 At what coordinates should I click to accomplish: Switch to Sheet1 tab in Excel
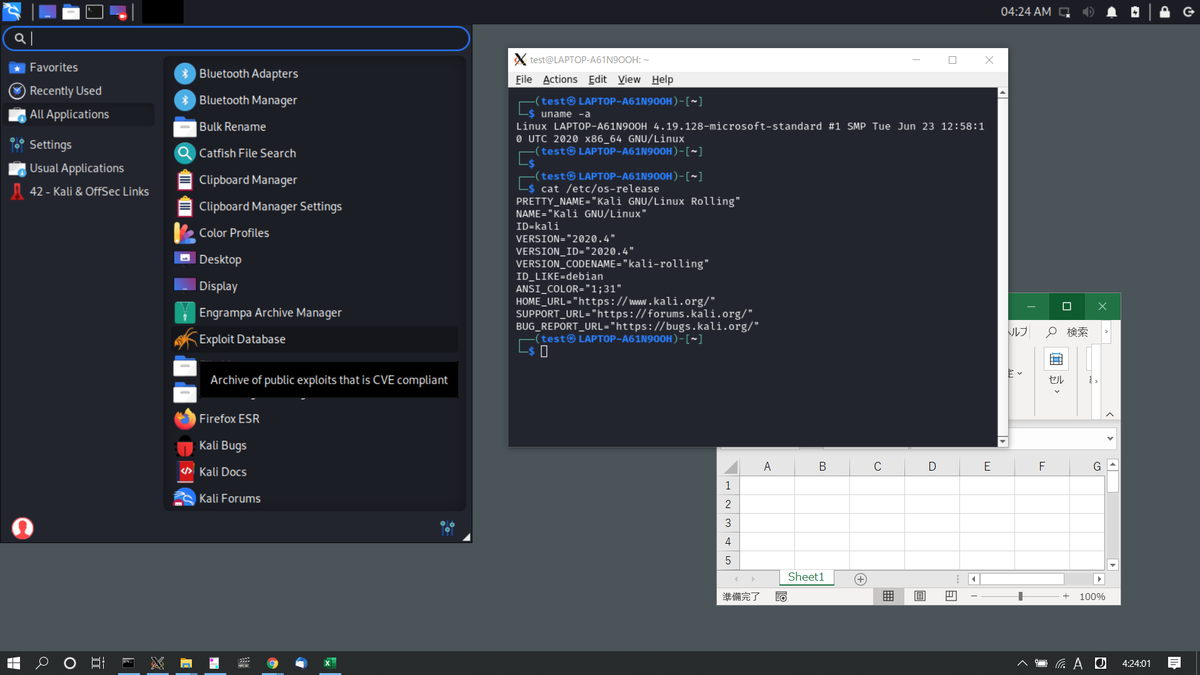click(x=806, y=577)
